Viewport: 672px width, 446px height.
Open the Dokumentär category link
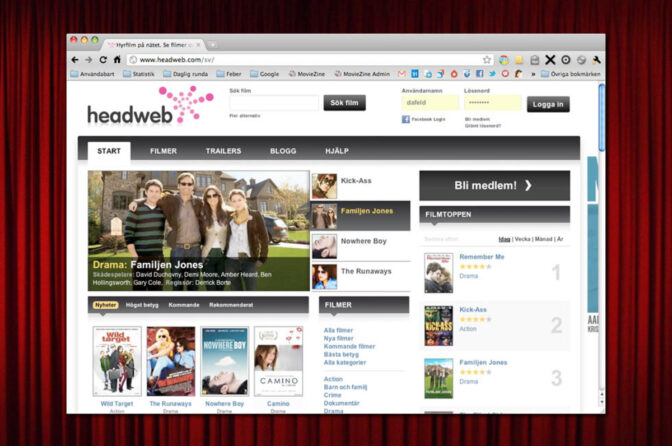pyautogui.click(x=342, y=403)
